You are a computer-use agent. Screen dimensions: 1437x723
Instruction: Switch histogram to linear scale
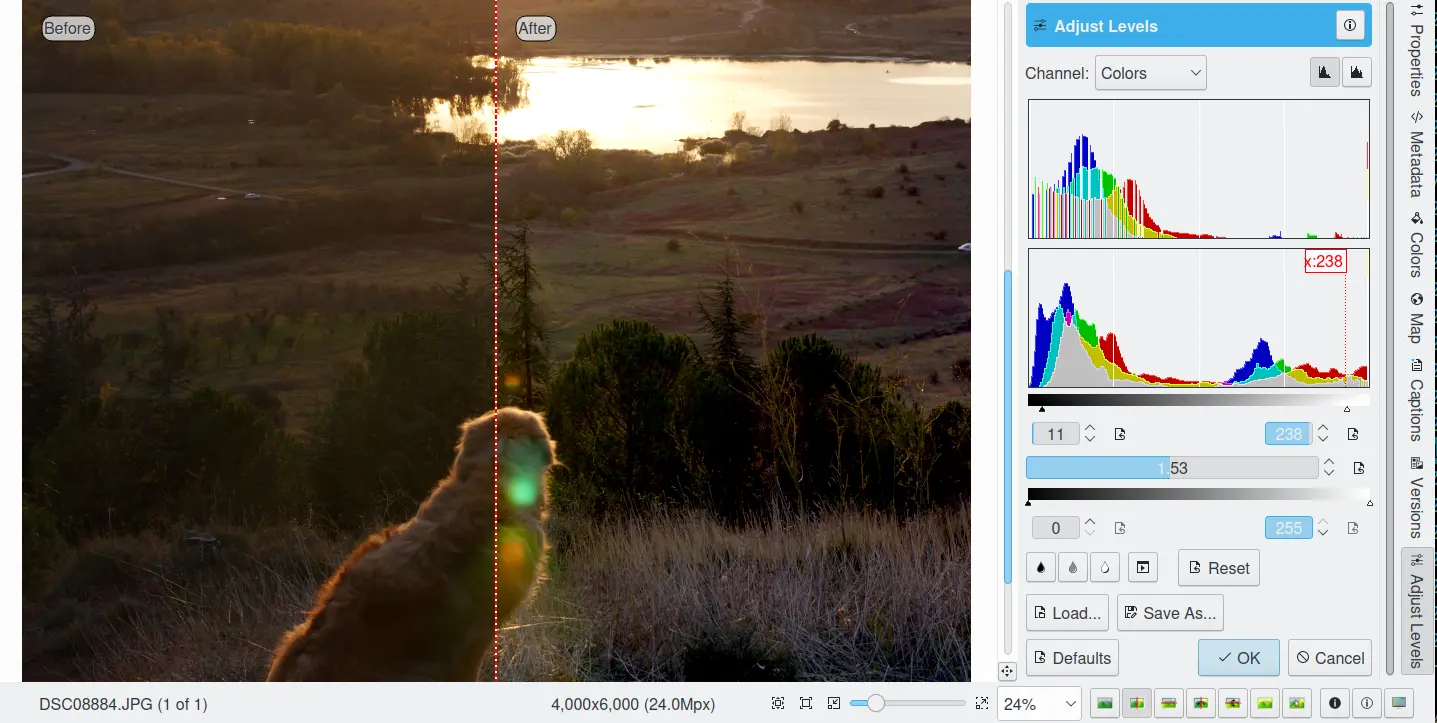tap(1325, 72)
